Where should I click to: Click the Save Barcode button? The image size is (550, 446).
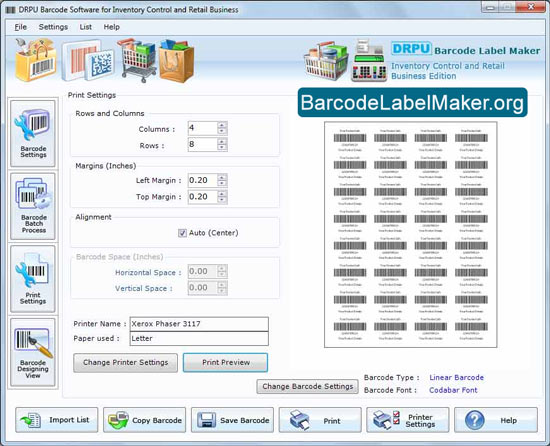pyautogui.click(x=232, y=420)
